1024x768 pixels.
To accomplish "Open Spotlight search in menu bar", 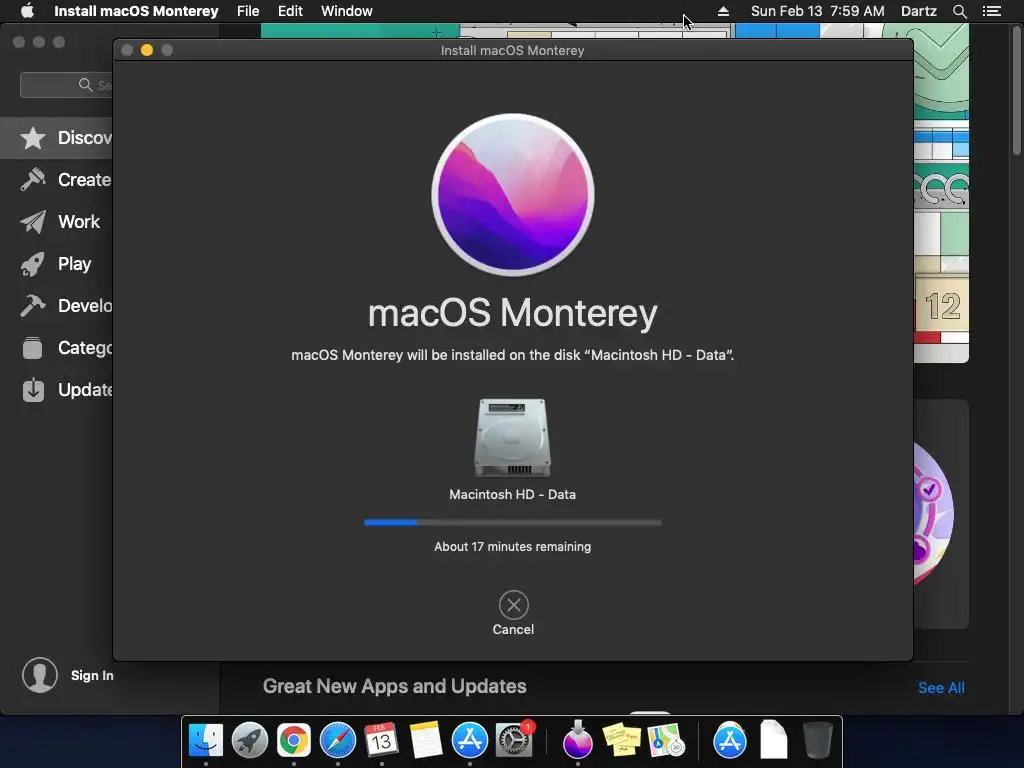I will point(959,11).
